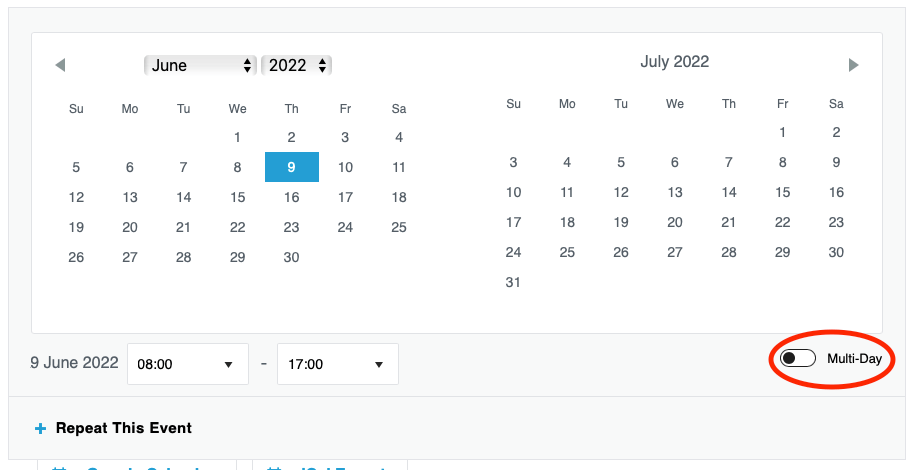
Task: Pick July 13 in right calendar
Action: [x=675, y=192]
